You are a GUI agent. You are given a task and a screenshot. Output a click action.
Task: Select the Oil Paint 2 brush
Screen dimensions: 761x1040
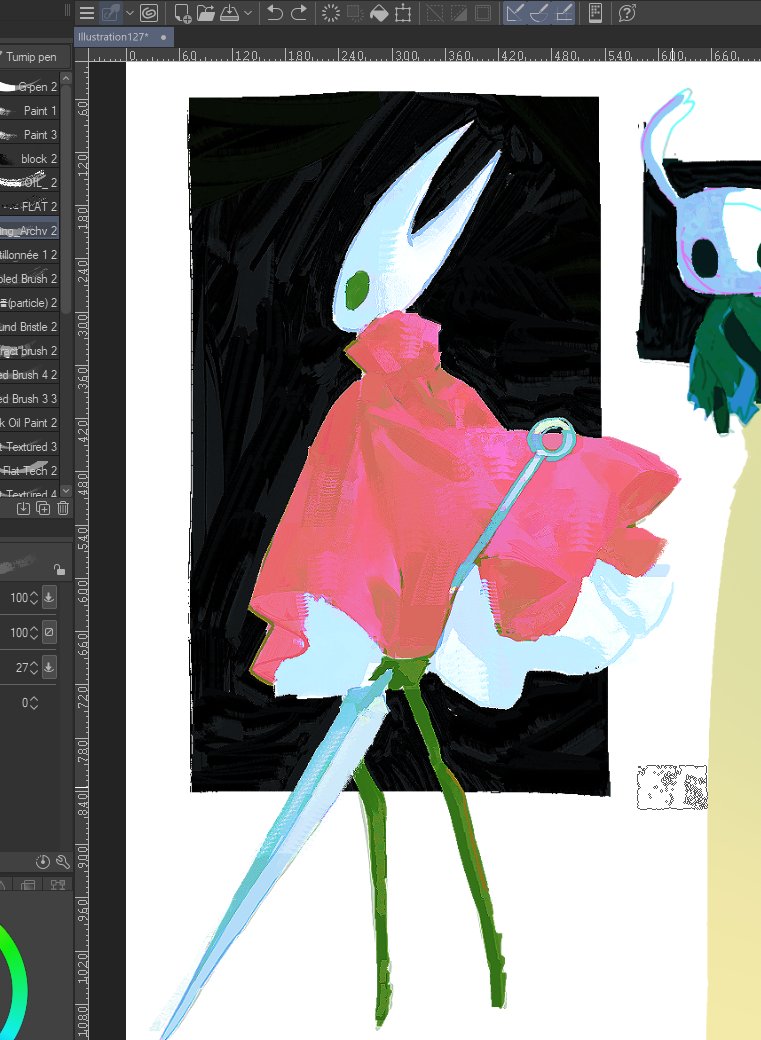pos(29,422)
